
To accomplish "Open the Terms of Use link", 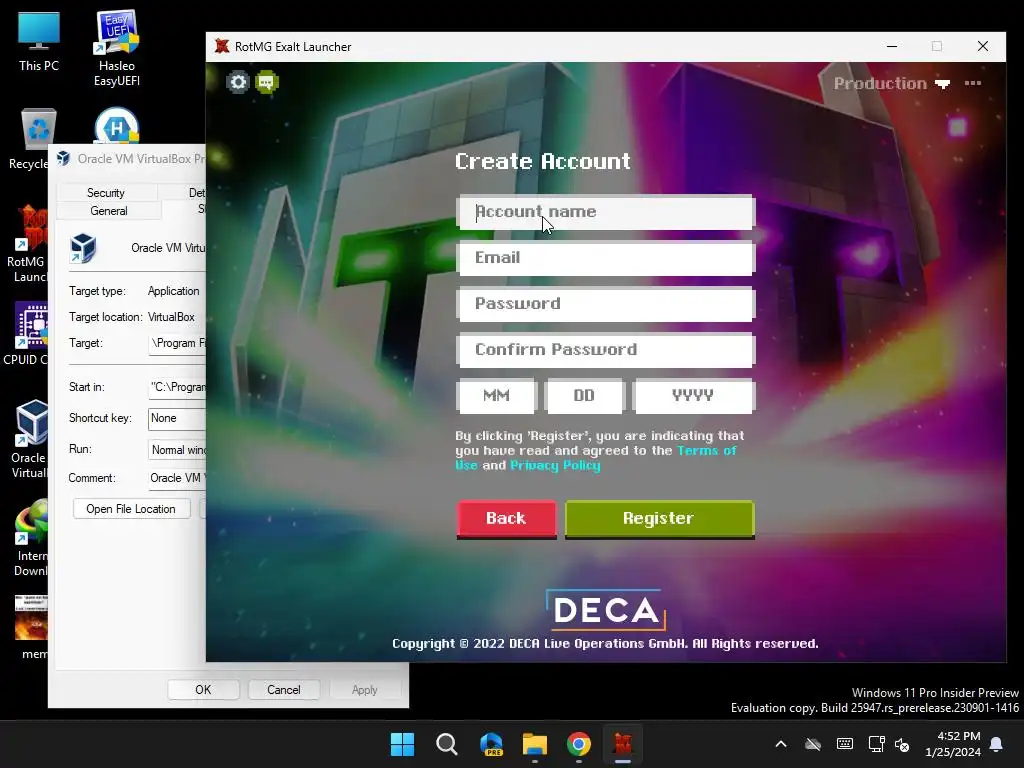I will tap(707, 451).
